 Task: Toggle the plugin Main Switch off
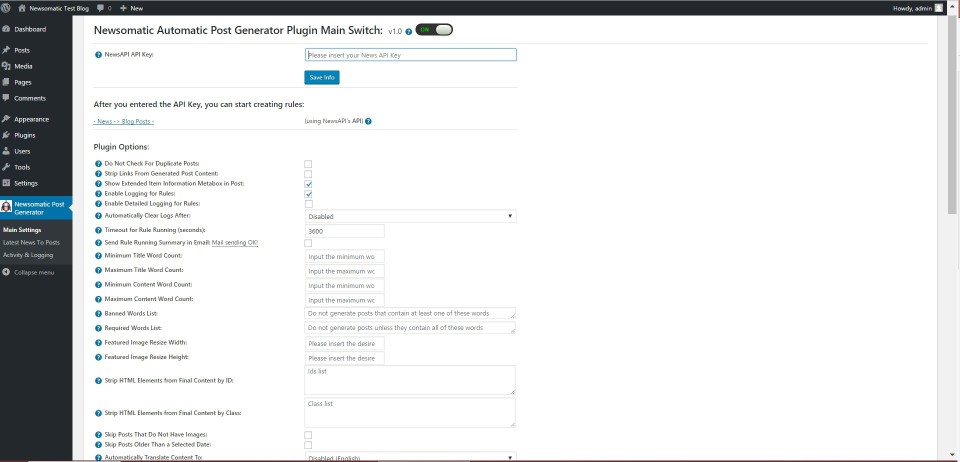pyautogui.click(x=435, y=30)
